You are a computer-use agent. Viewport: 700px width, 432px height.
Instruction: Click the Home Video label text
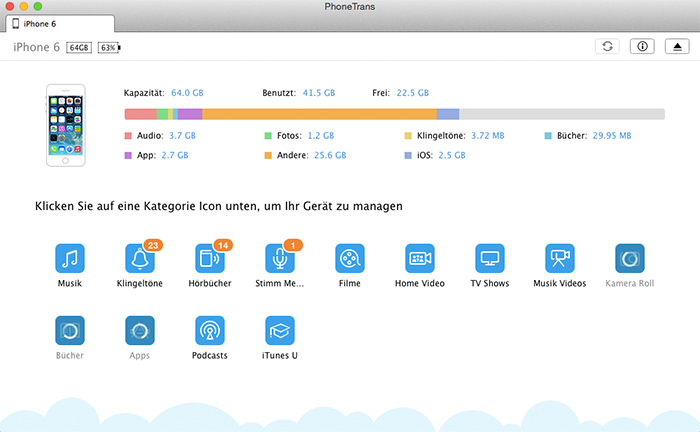click(x=420, y=283)
